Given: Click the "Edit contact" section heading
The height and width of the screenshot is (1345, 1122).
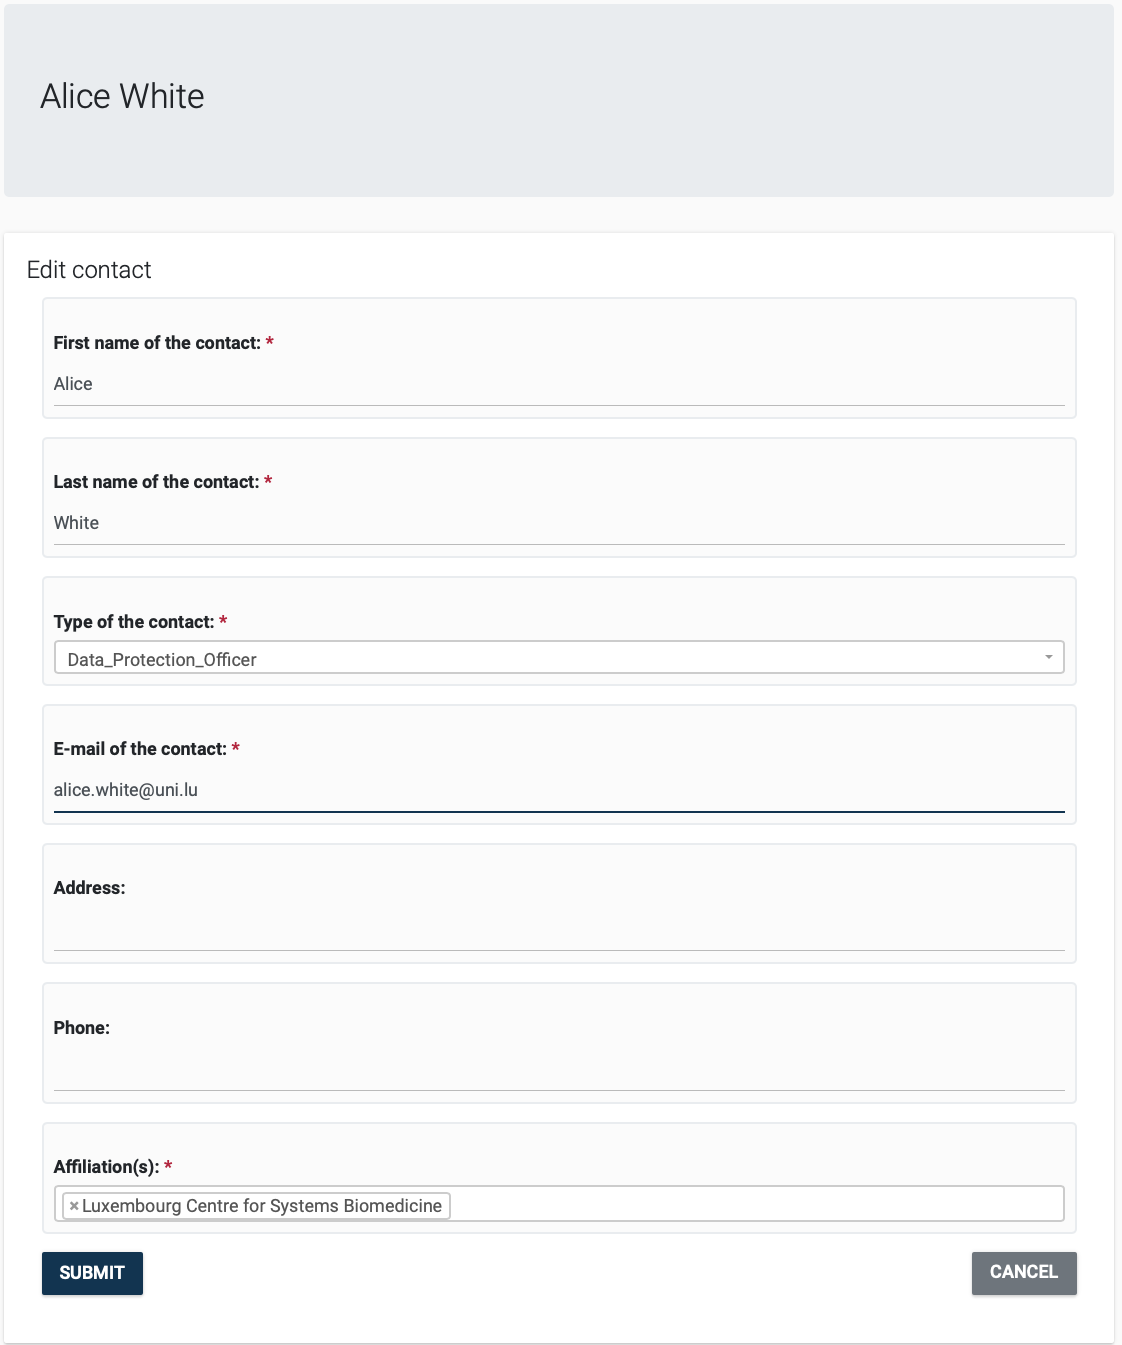Looking at the screenshot, I should 89,270.
